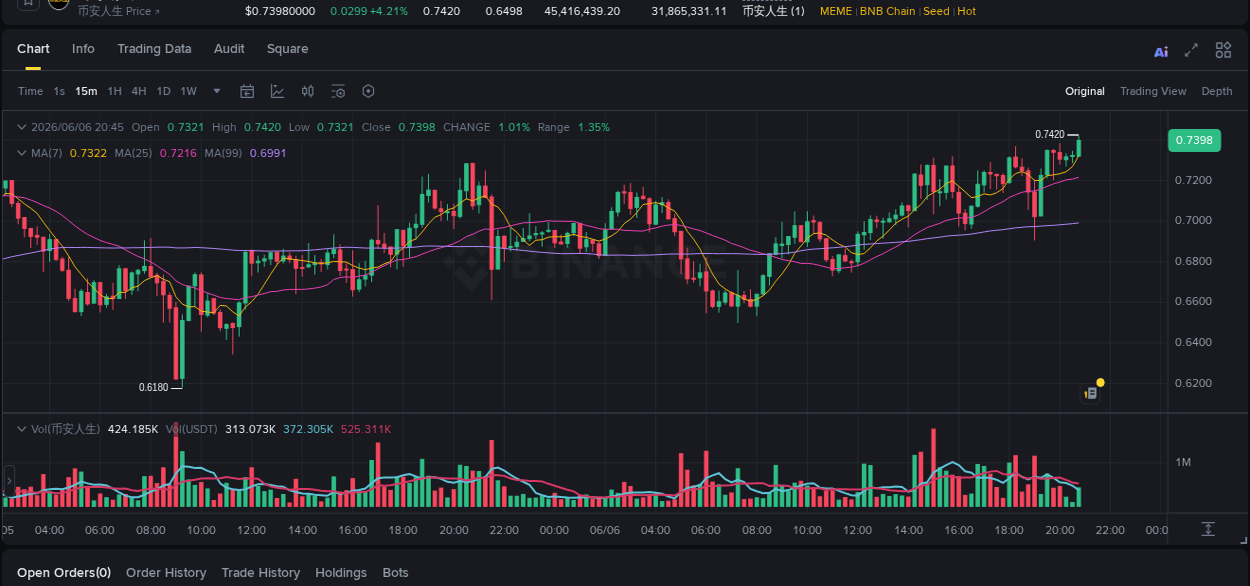Open the indicator list settings icon
Screen dimensions: 1250x586
pos(338,91)
